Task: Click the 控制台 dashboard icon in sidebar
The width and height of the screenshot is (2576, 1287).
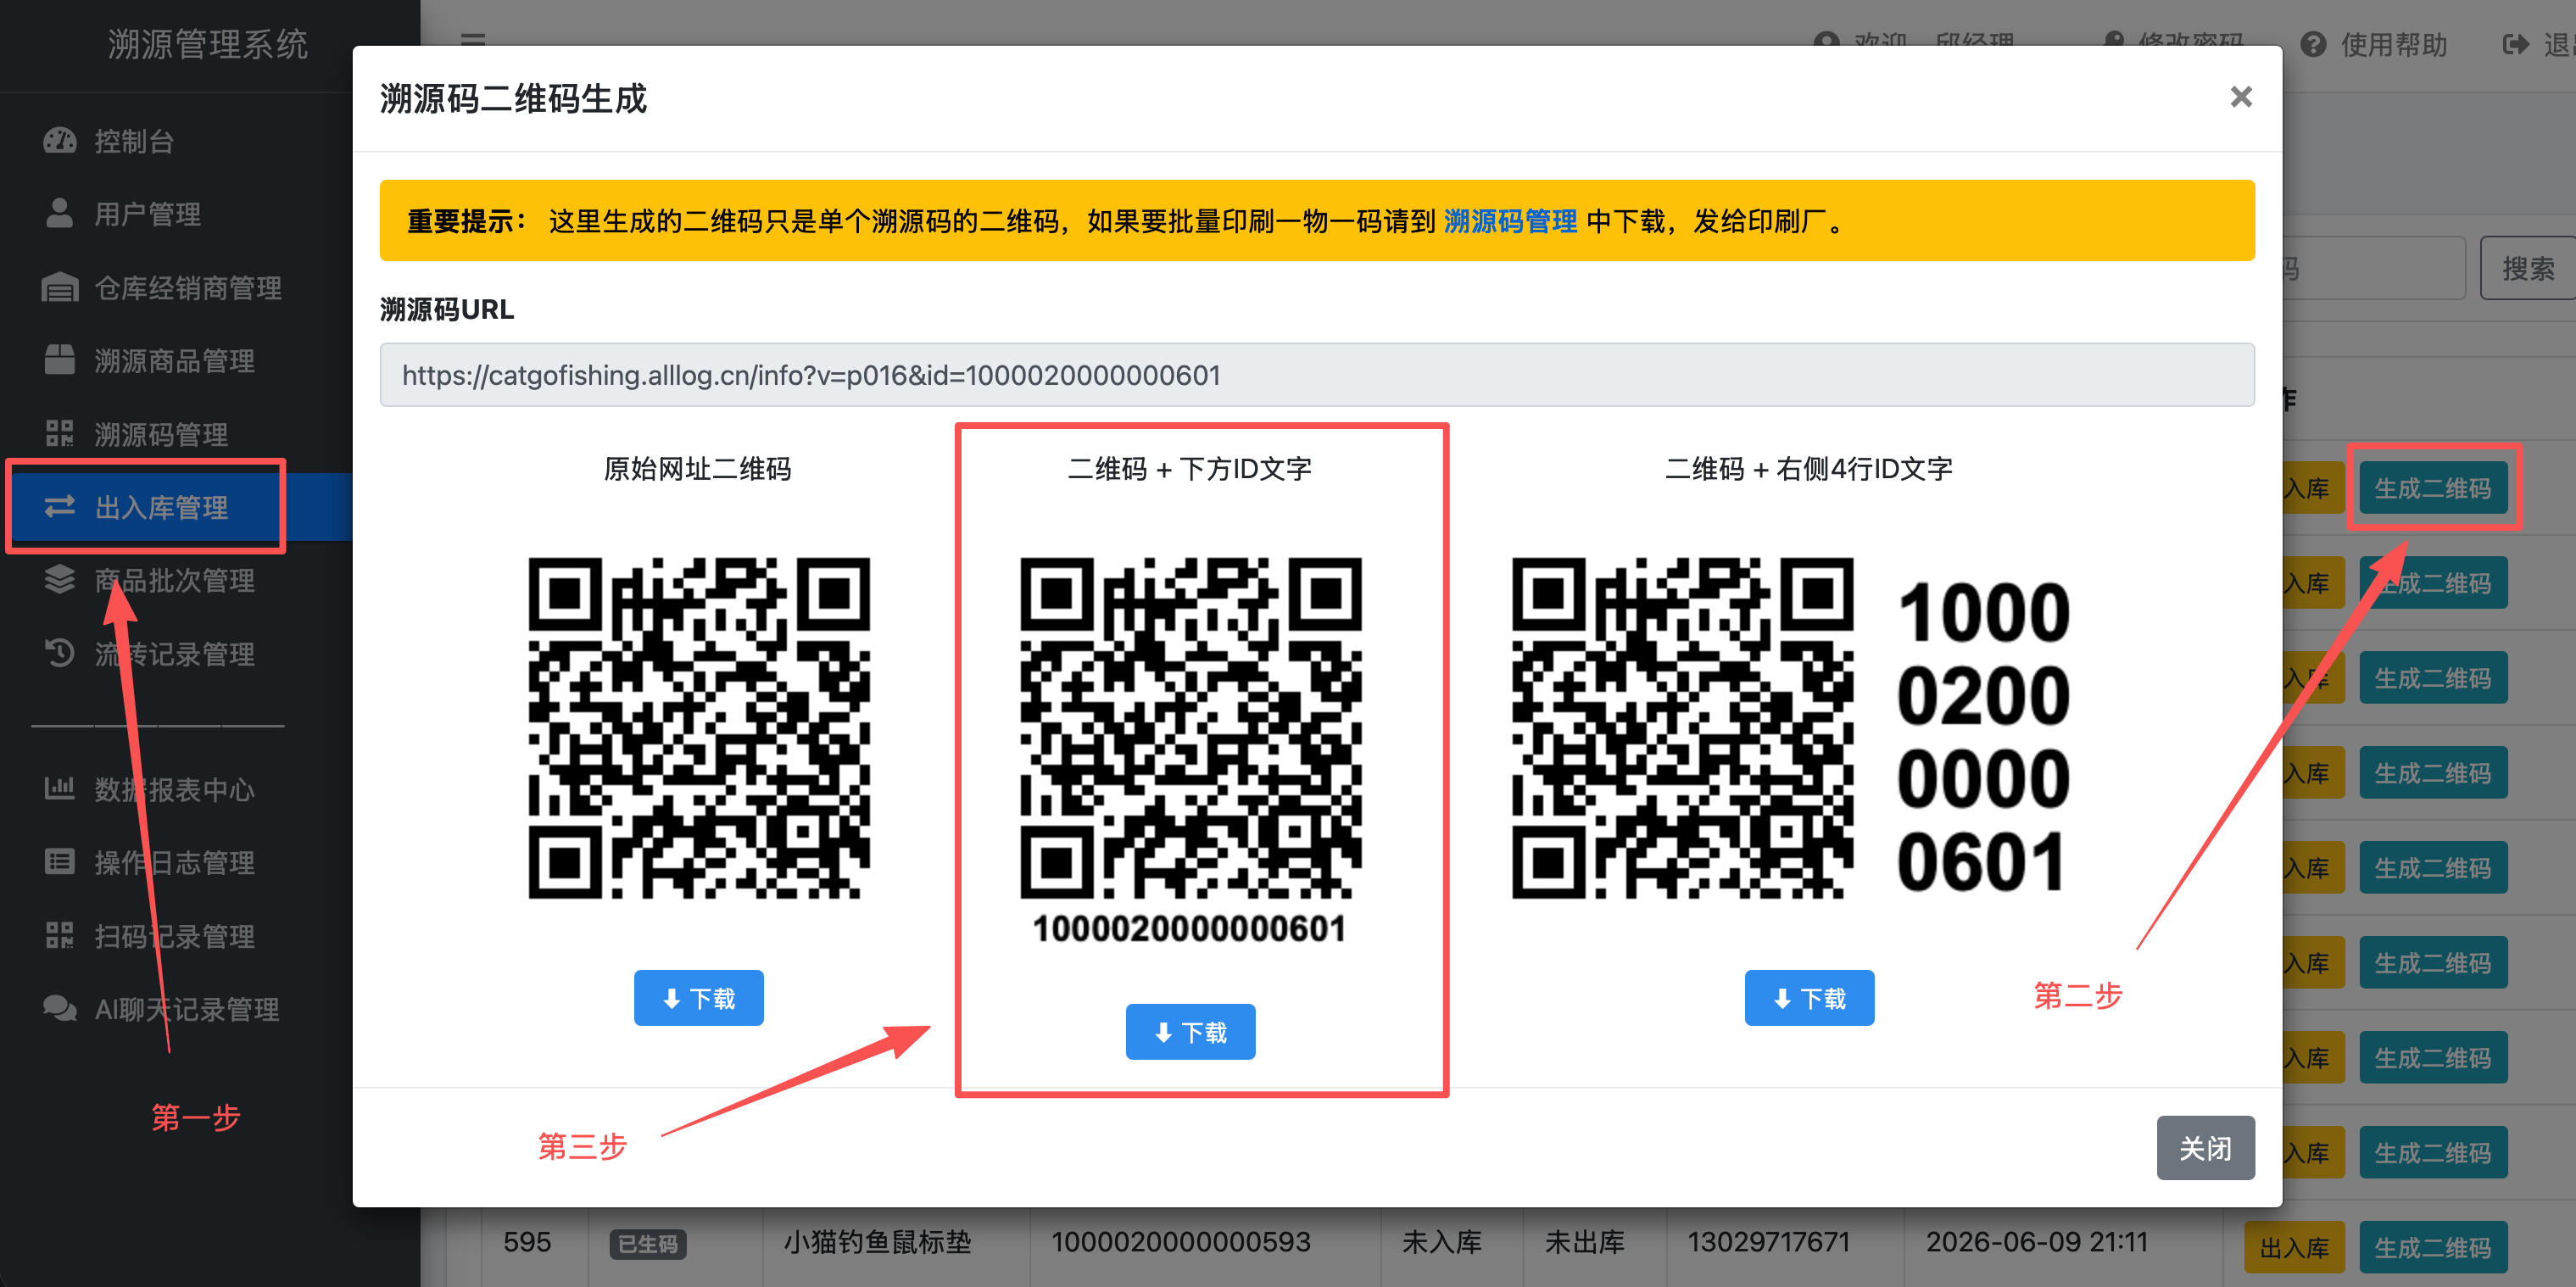Action: tap(60, 141)
